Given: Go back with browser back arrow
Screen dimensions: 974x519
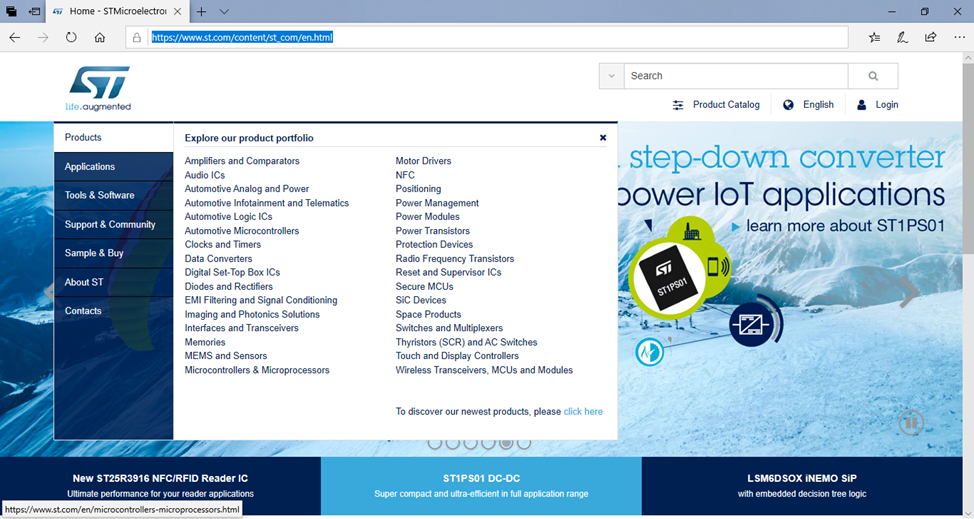Looking at the screenshot, I should click(x=15, y=37).
